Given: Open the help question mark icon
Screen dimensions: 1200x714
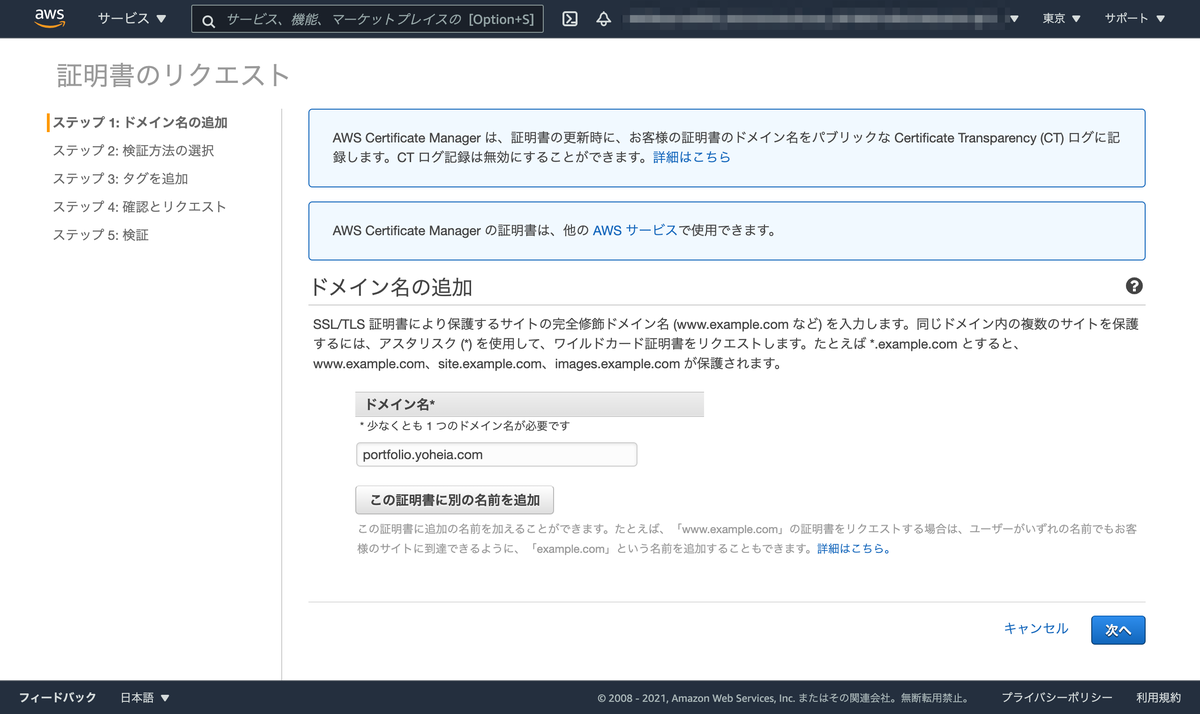Looking at the screenshot, I should tap(1134, 286).
